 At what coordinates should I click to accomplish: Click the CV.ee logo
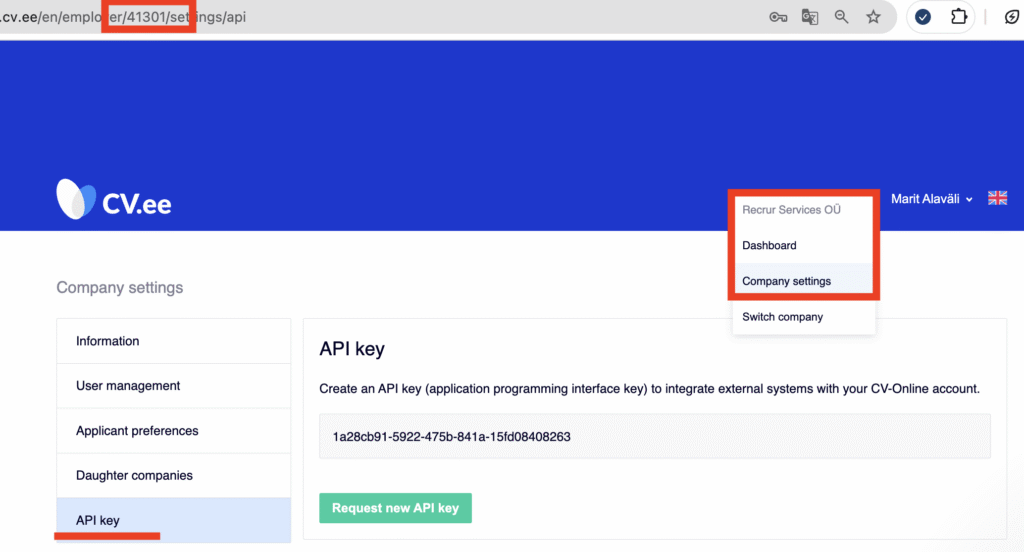[114, 200]
